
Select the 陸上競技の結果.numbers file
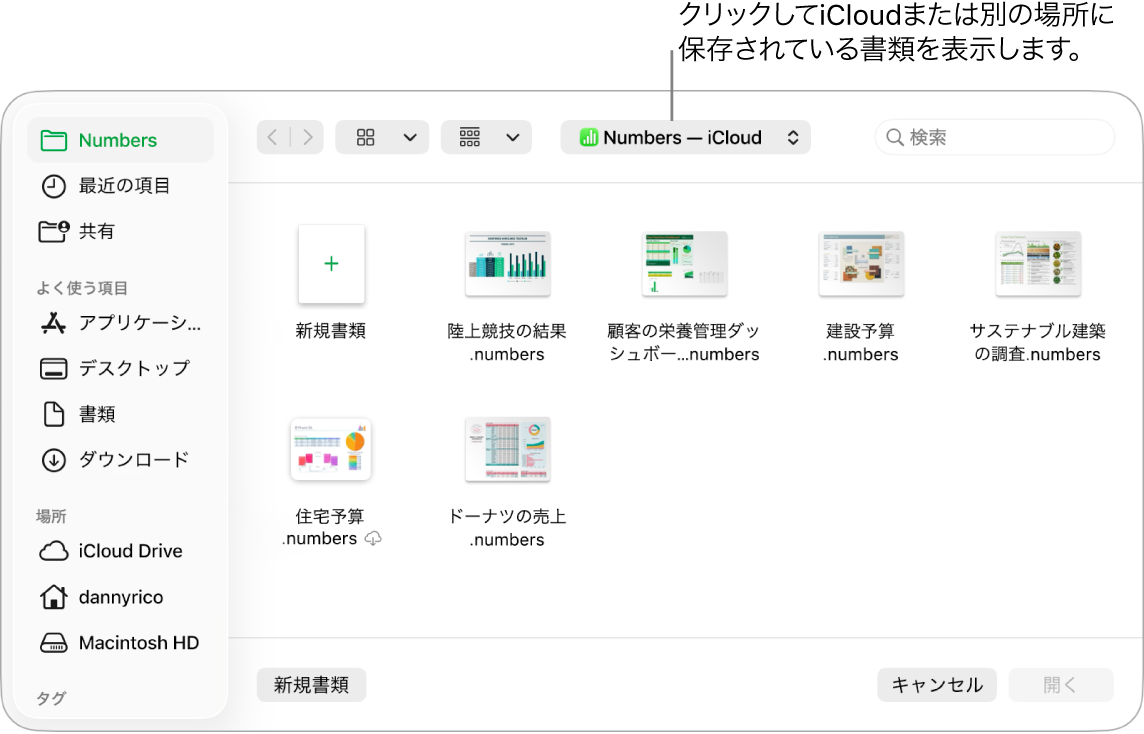[507, 264]
